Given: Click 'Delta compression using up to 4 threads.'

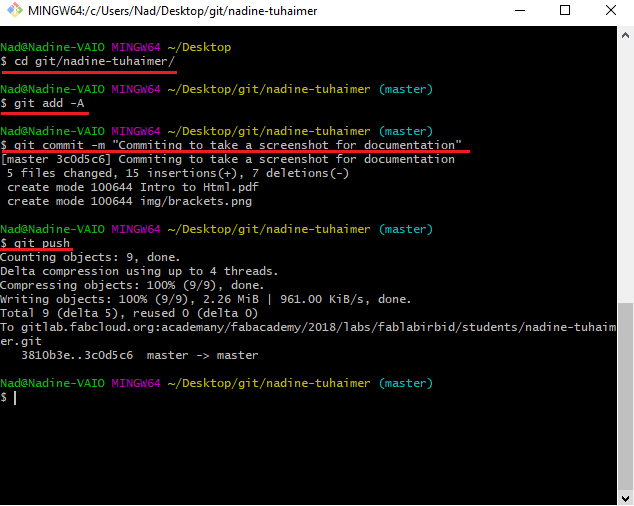Looking at the screenshot, I should tap(139, 271).
